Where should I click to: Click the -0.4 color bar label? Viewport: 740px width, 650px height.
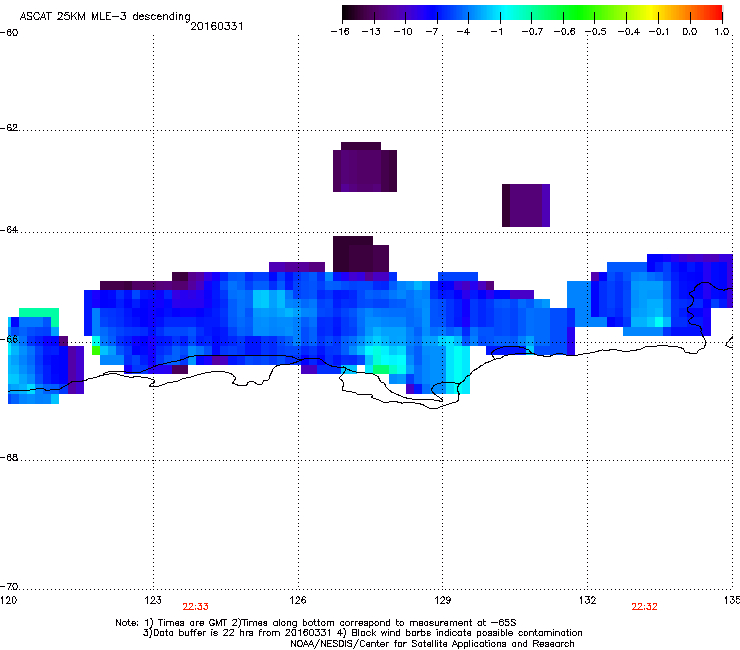628,32
